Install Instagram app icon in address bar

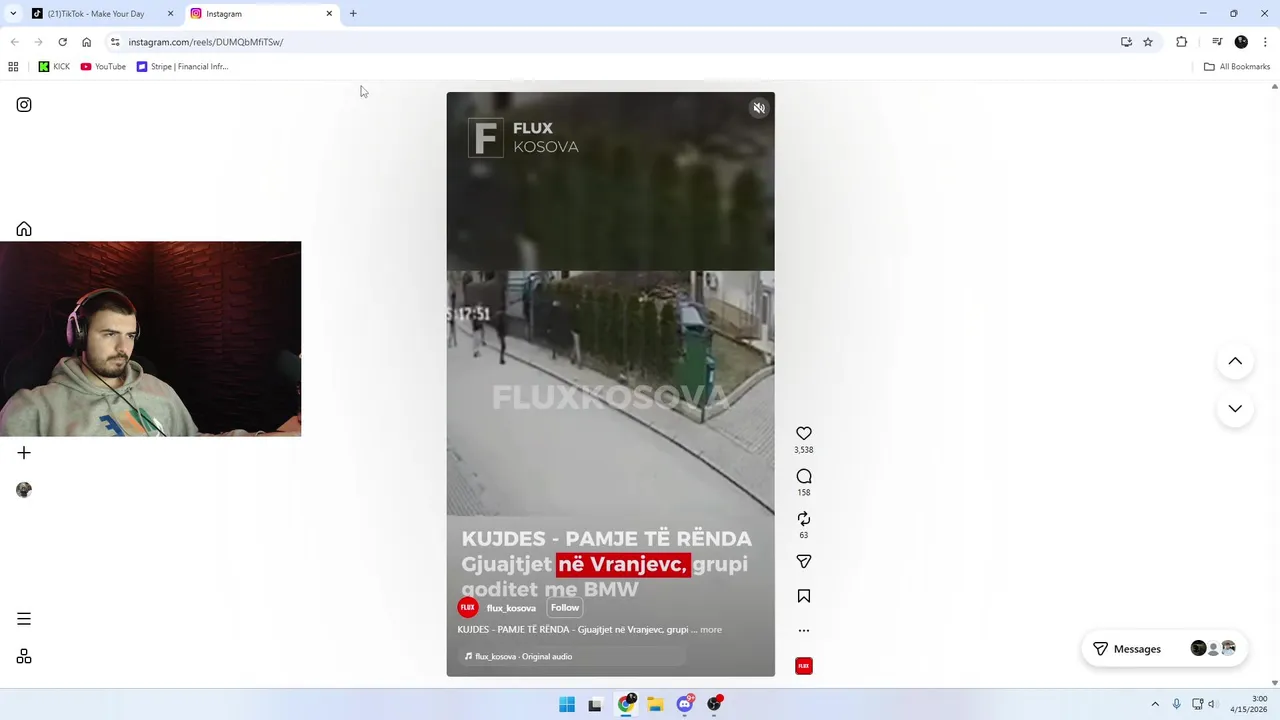coord(1126,42)
